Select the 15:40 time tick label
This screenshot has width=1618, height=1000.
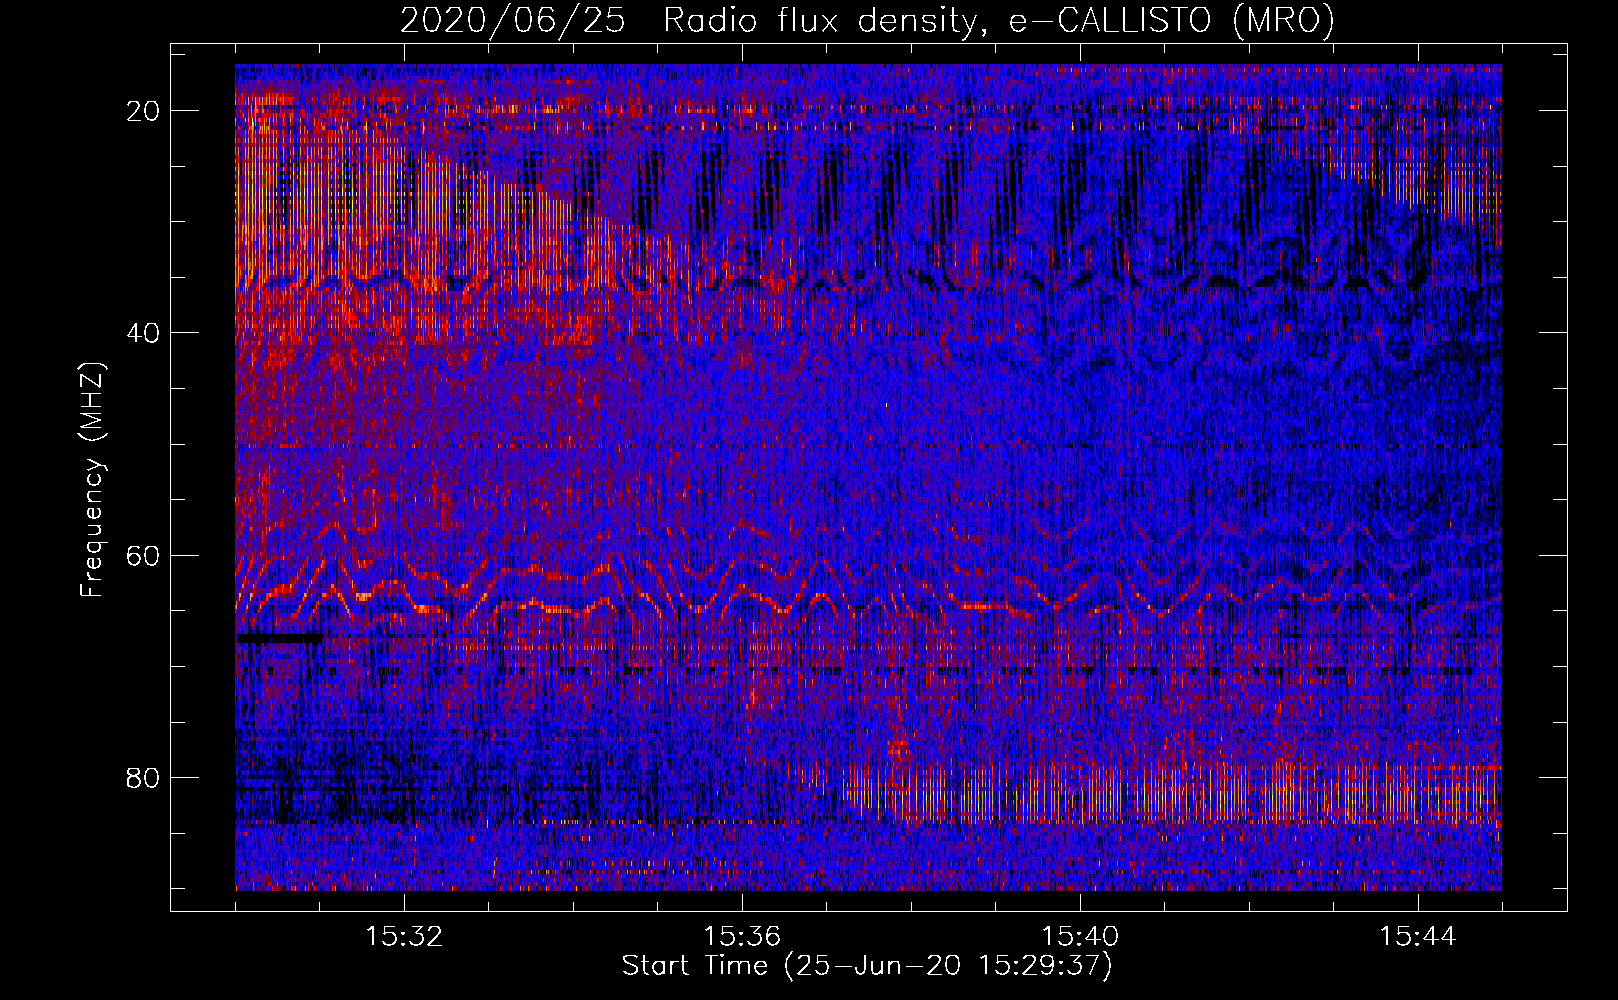click(x=1080, y=937)
